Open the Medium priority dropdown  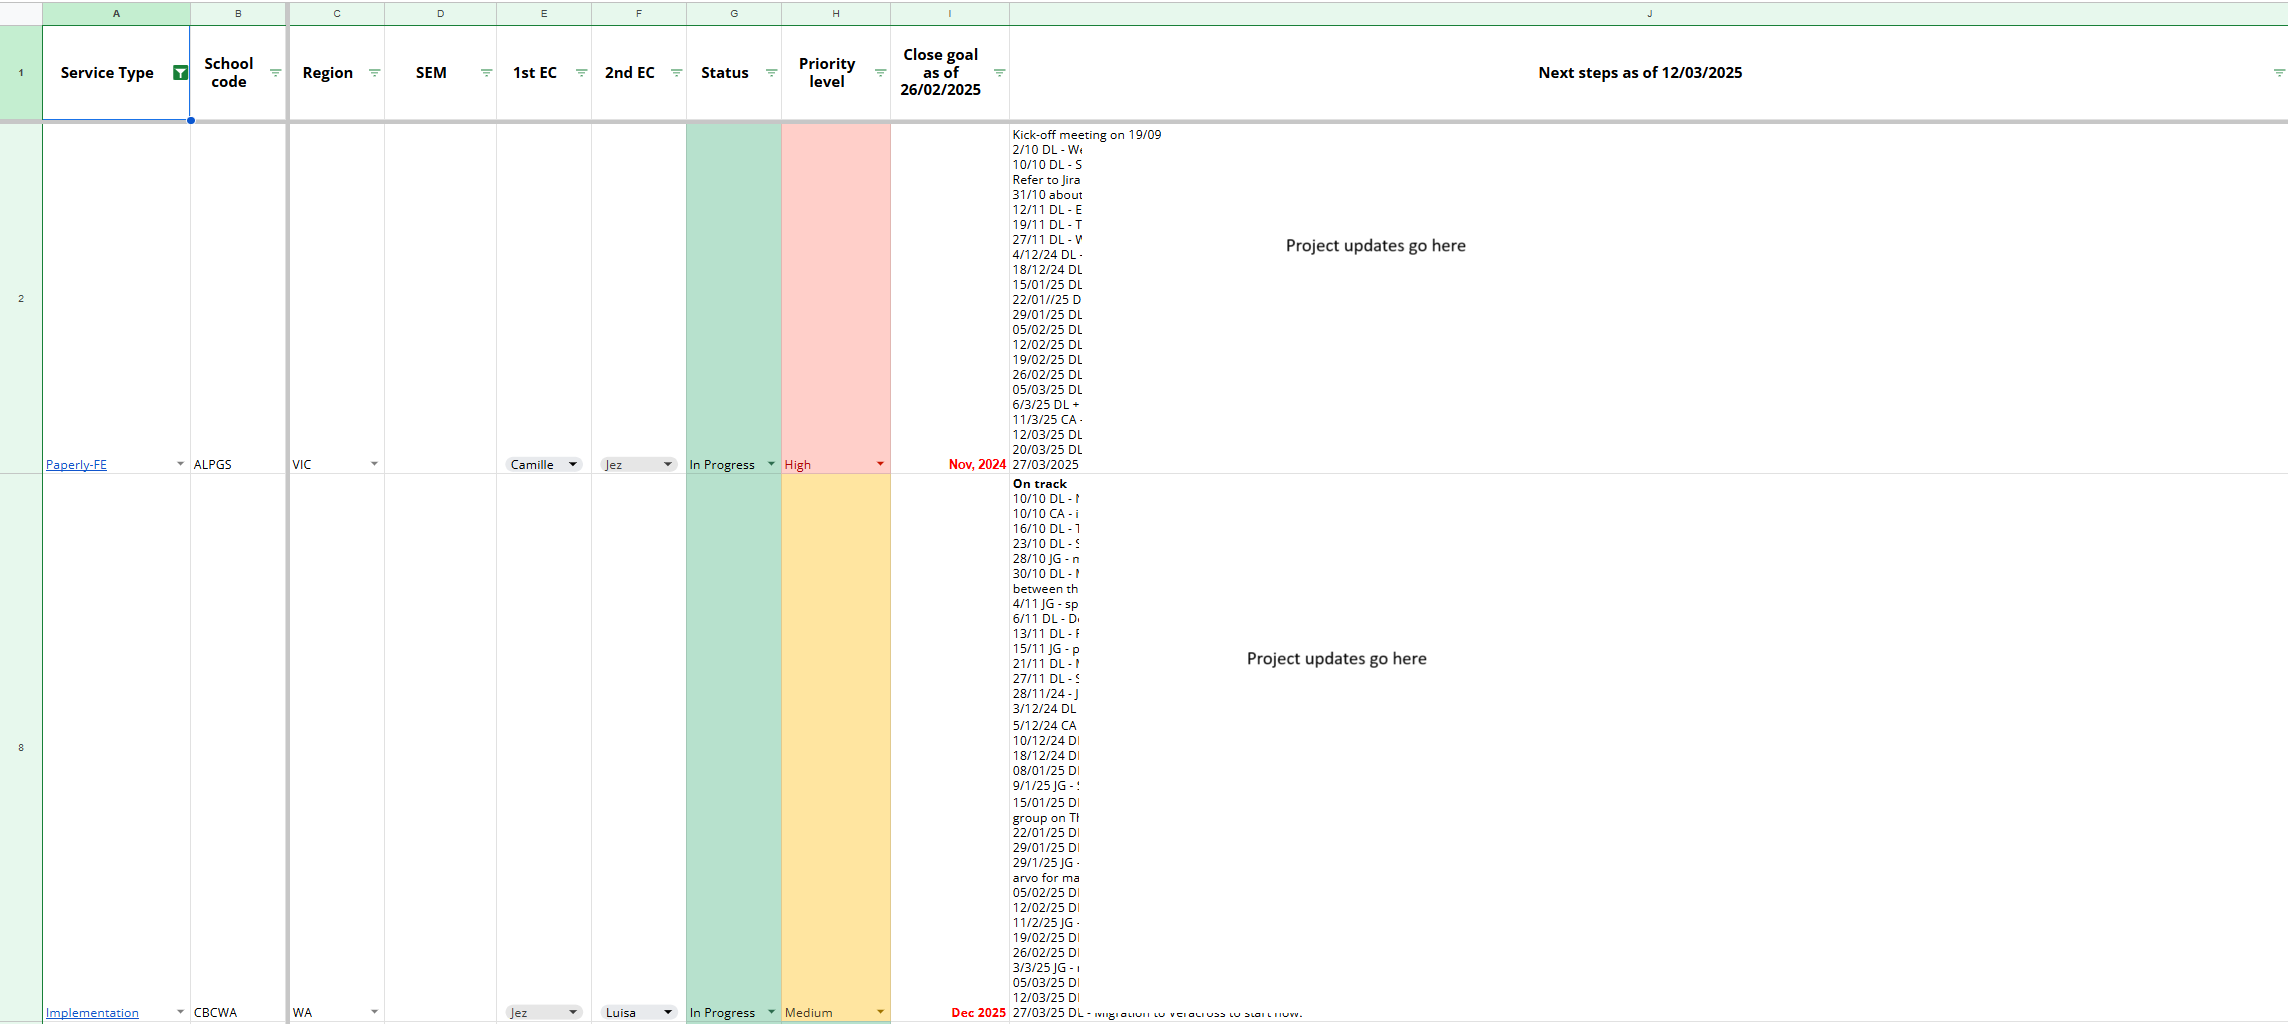point(880,1012)
